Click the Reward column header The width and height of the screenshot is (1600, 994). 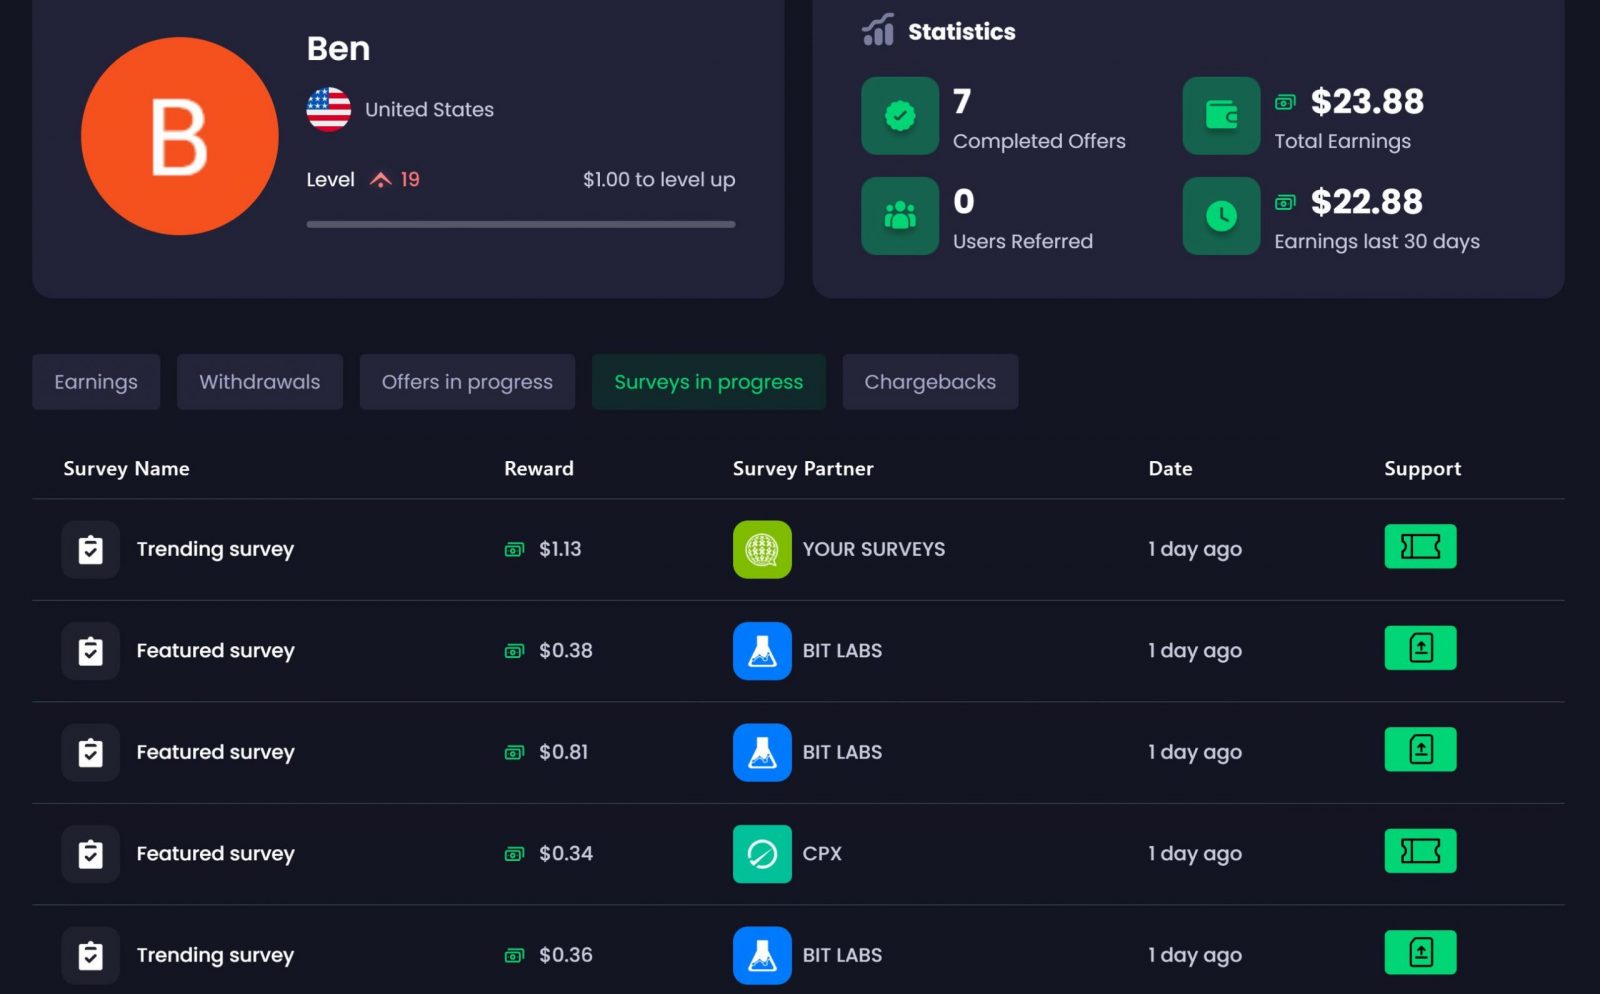539,469
